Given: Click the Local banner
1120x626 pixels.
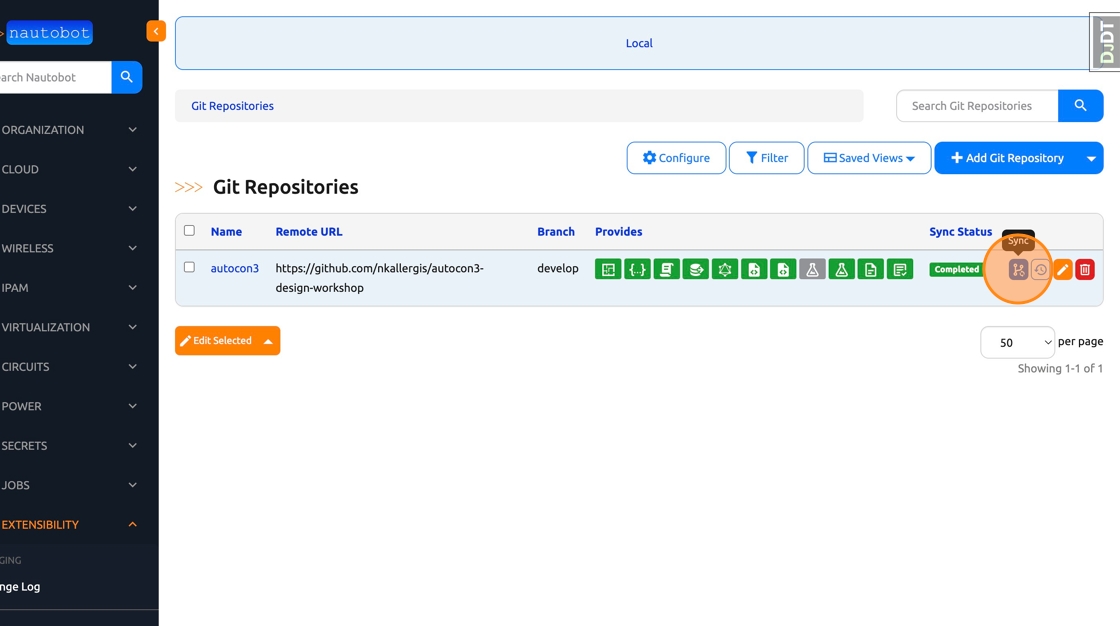Looking at the screenshot, I should 639,43.
